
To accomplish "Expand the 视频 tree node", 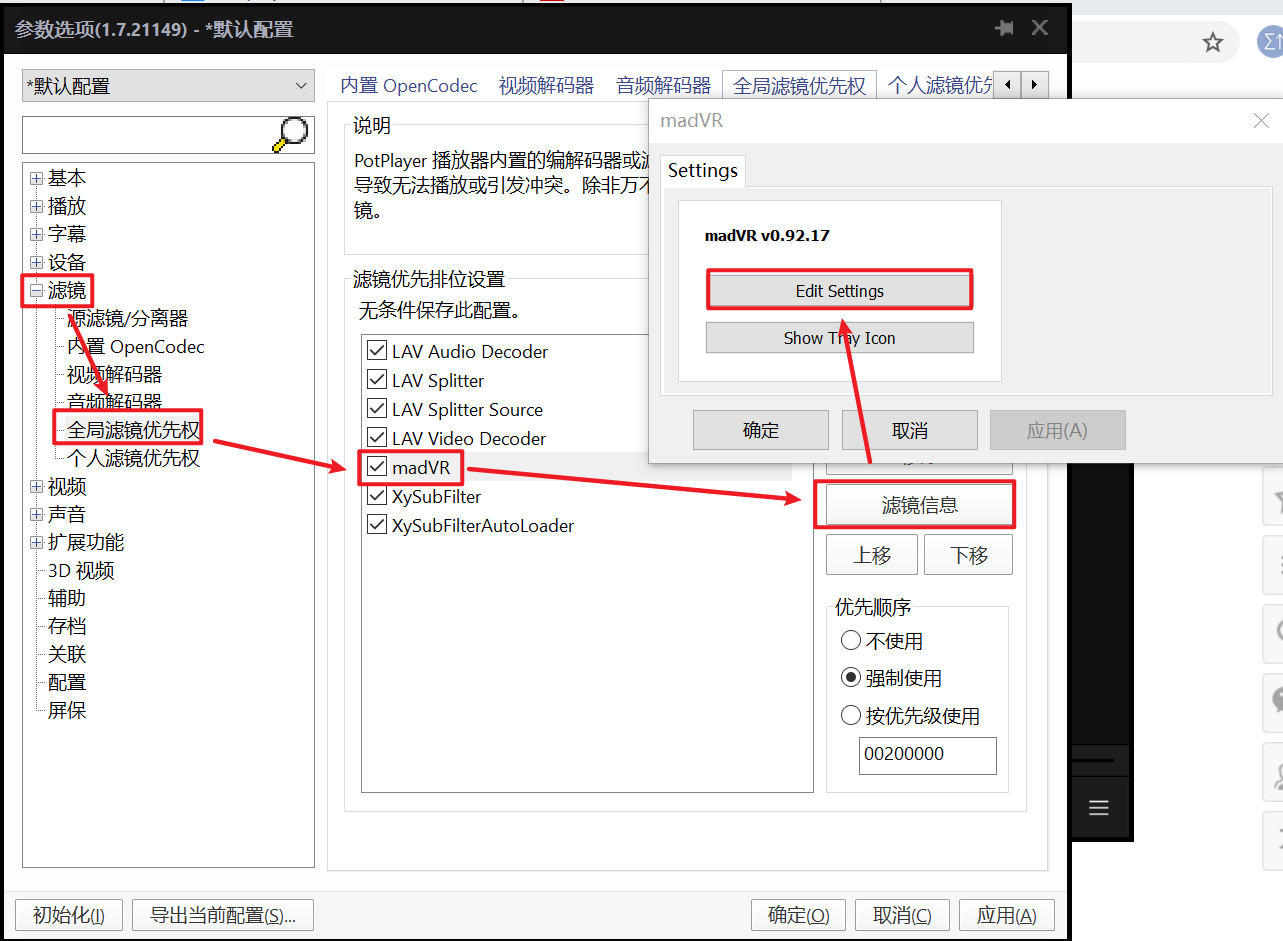I will (x=37, y=487).
